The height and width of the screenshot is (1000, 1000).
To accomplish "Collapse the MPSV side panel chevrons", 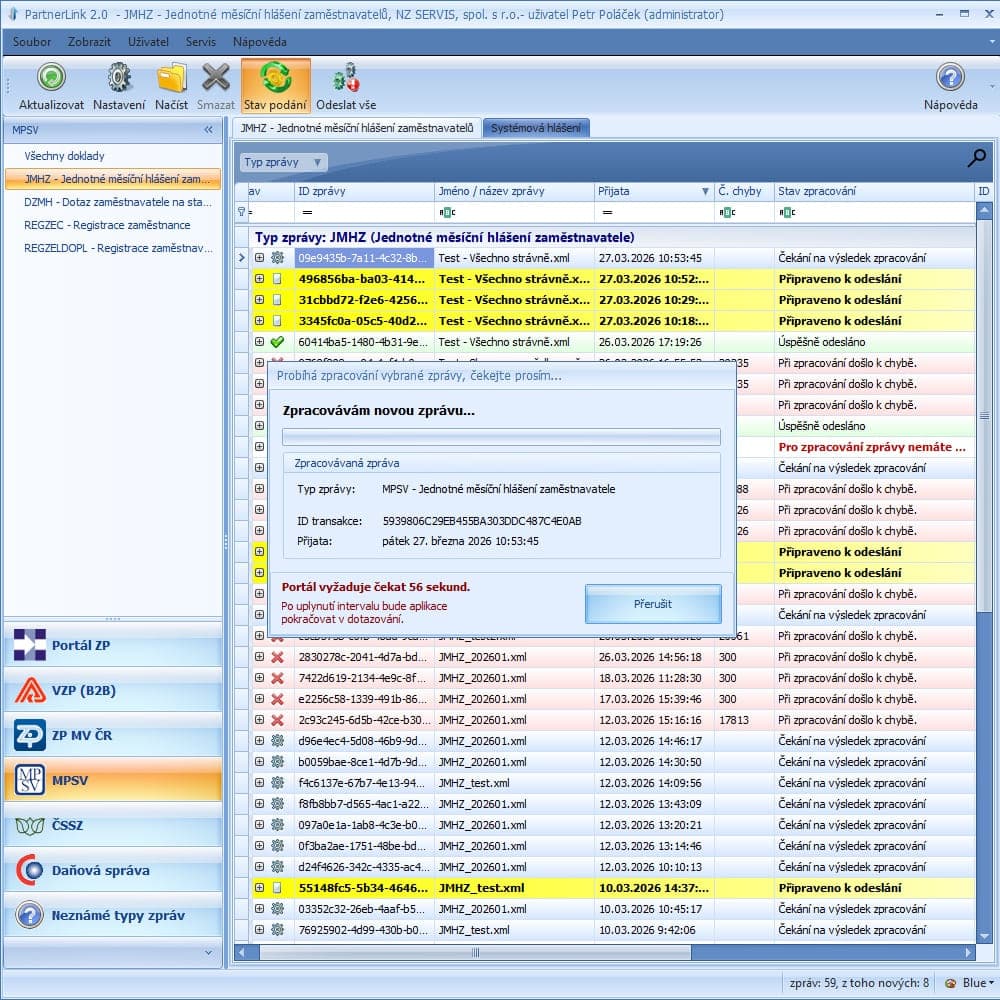I will pyautogui.click(x=209, y=129).
